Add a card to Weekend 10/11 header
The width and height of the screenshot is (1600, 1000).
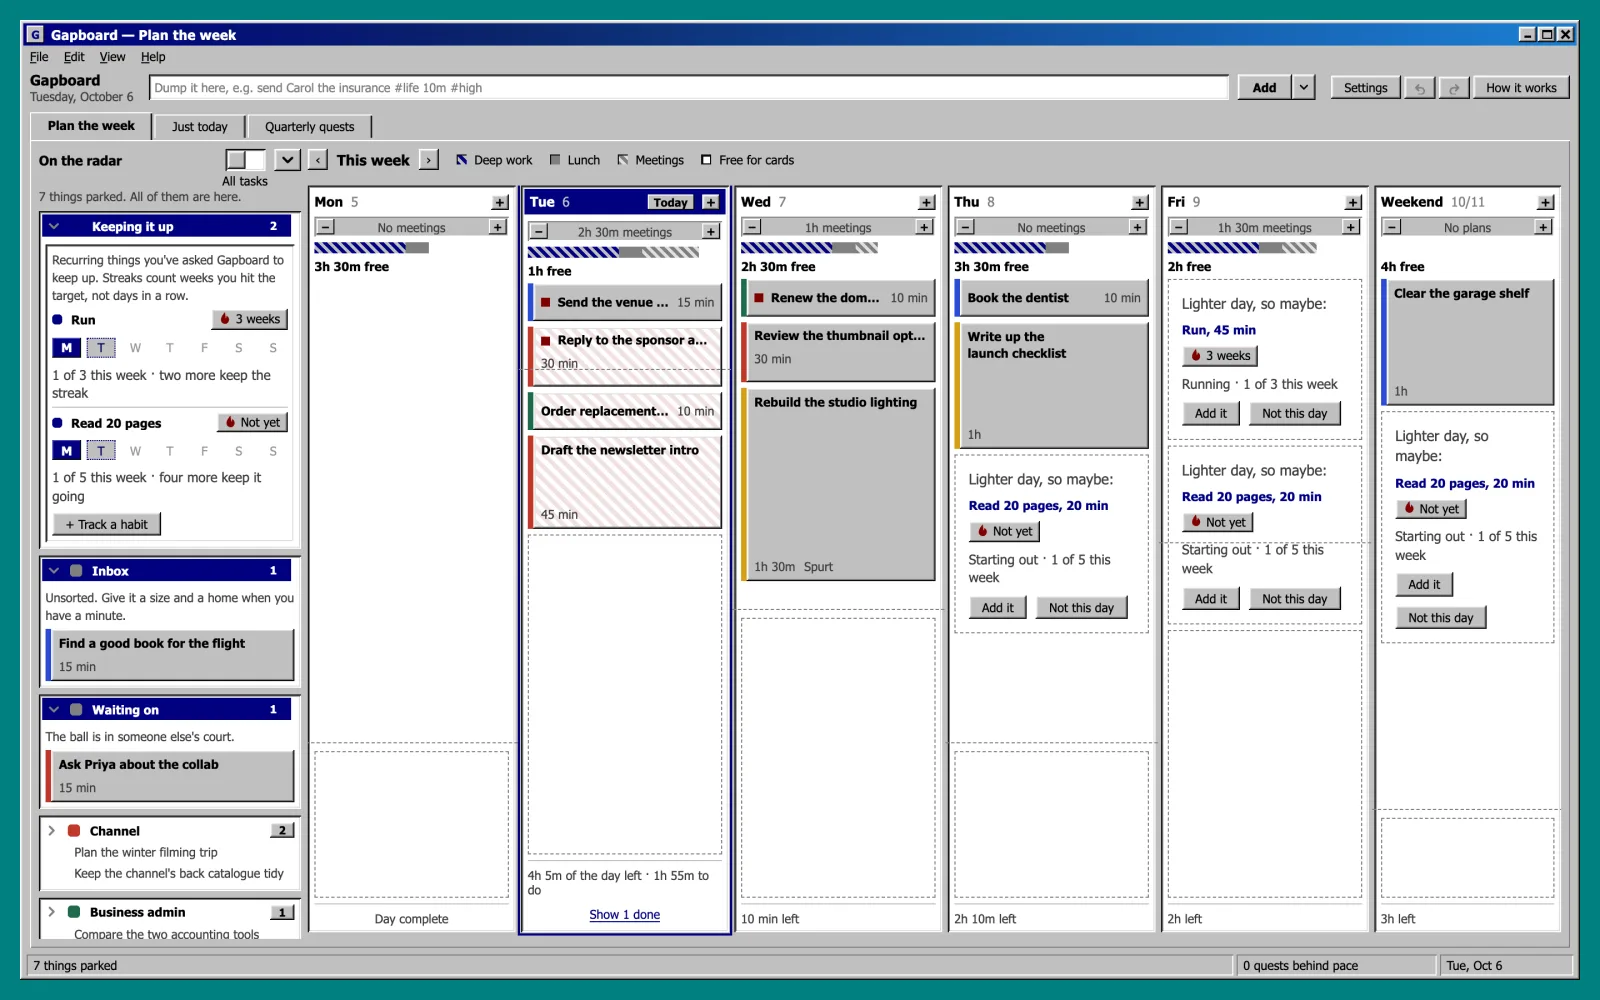point(1546,202)
